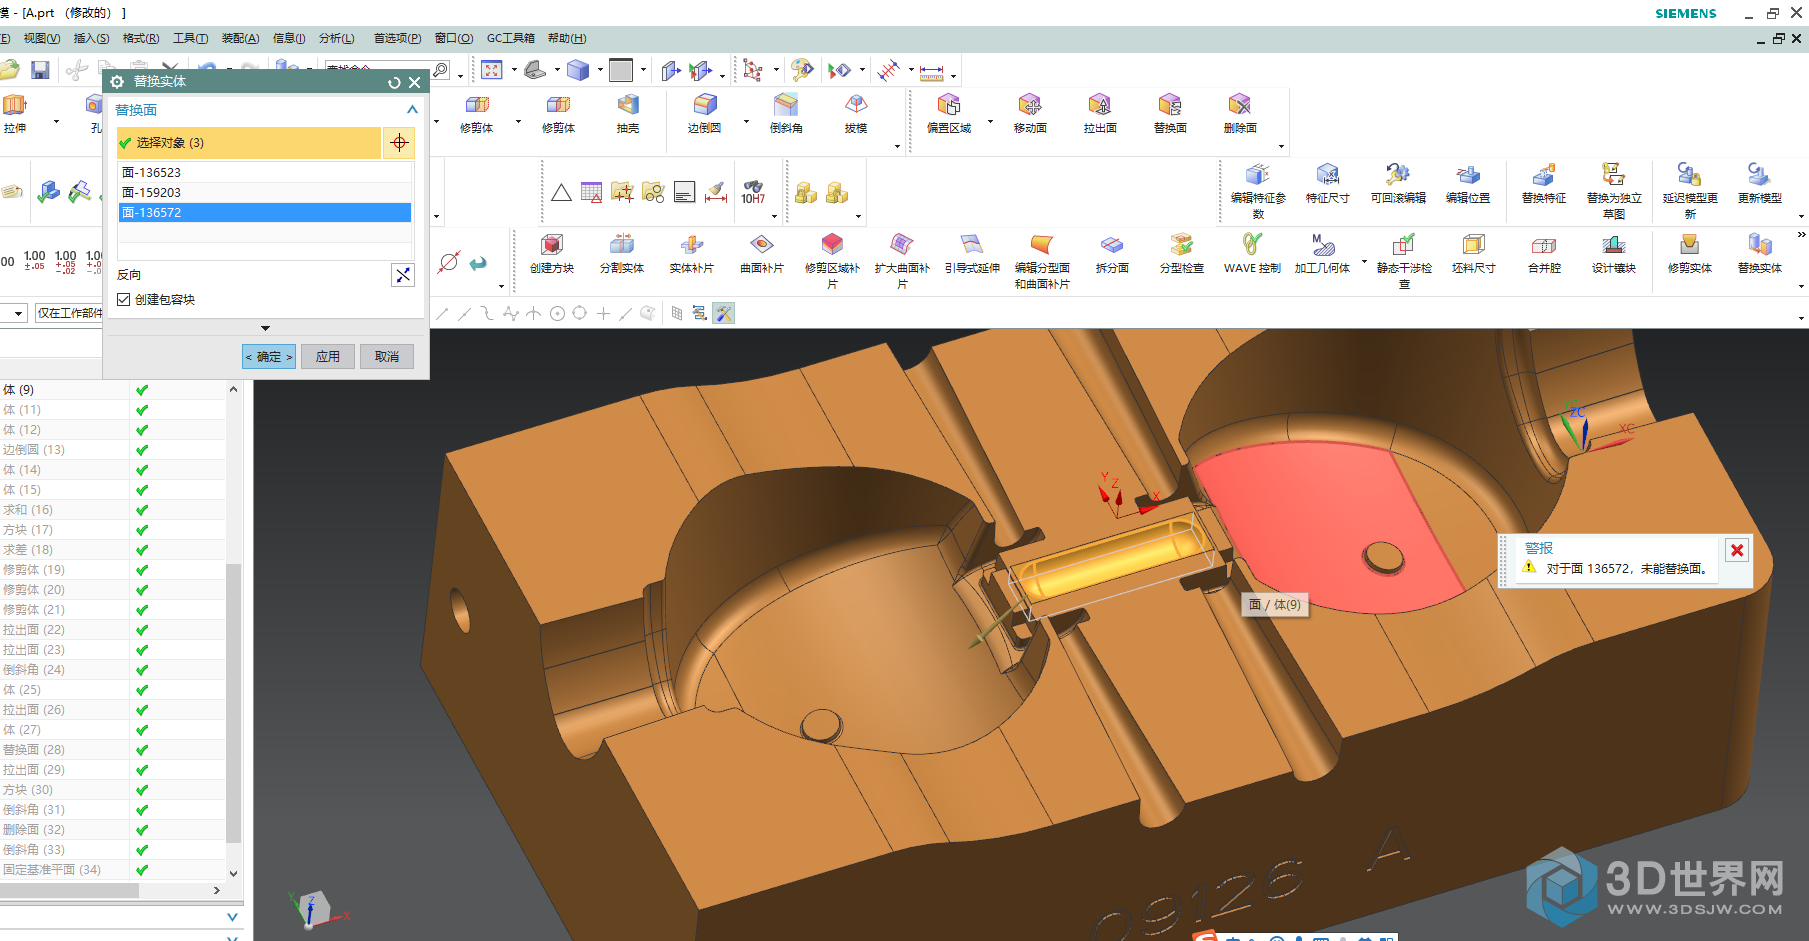This screenshot has height=941, width=1809.
Task: Click the 删除面 (Delete Face) icon
Action: coord(1240,105)
